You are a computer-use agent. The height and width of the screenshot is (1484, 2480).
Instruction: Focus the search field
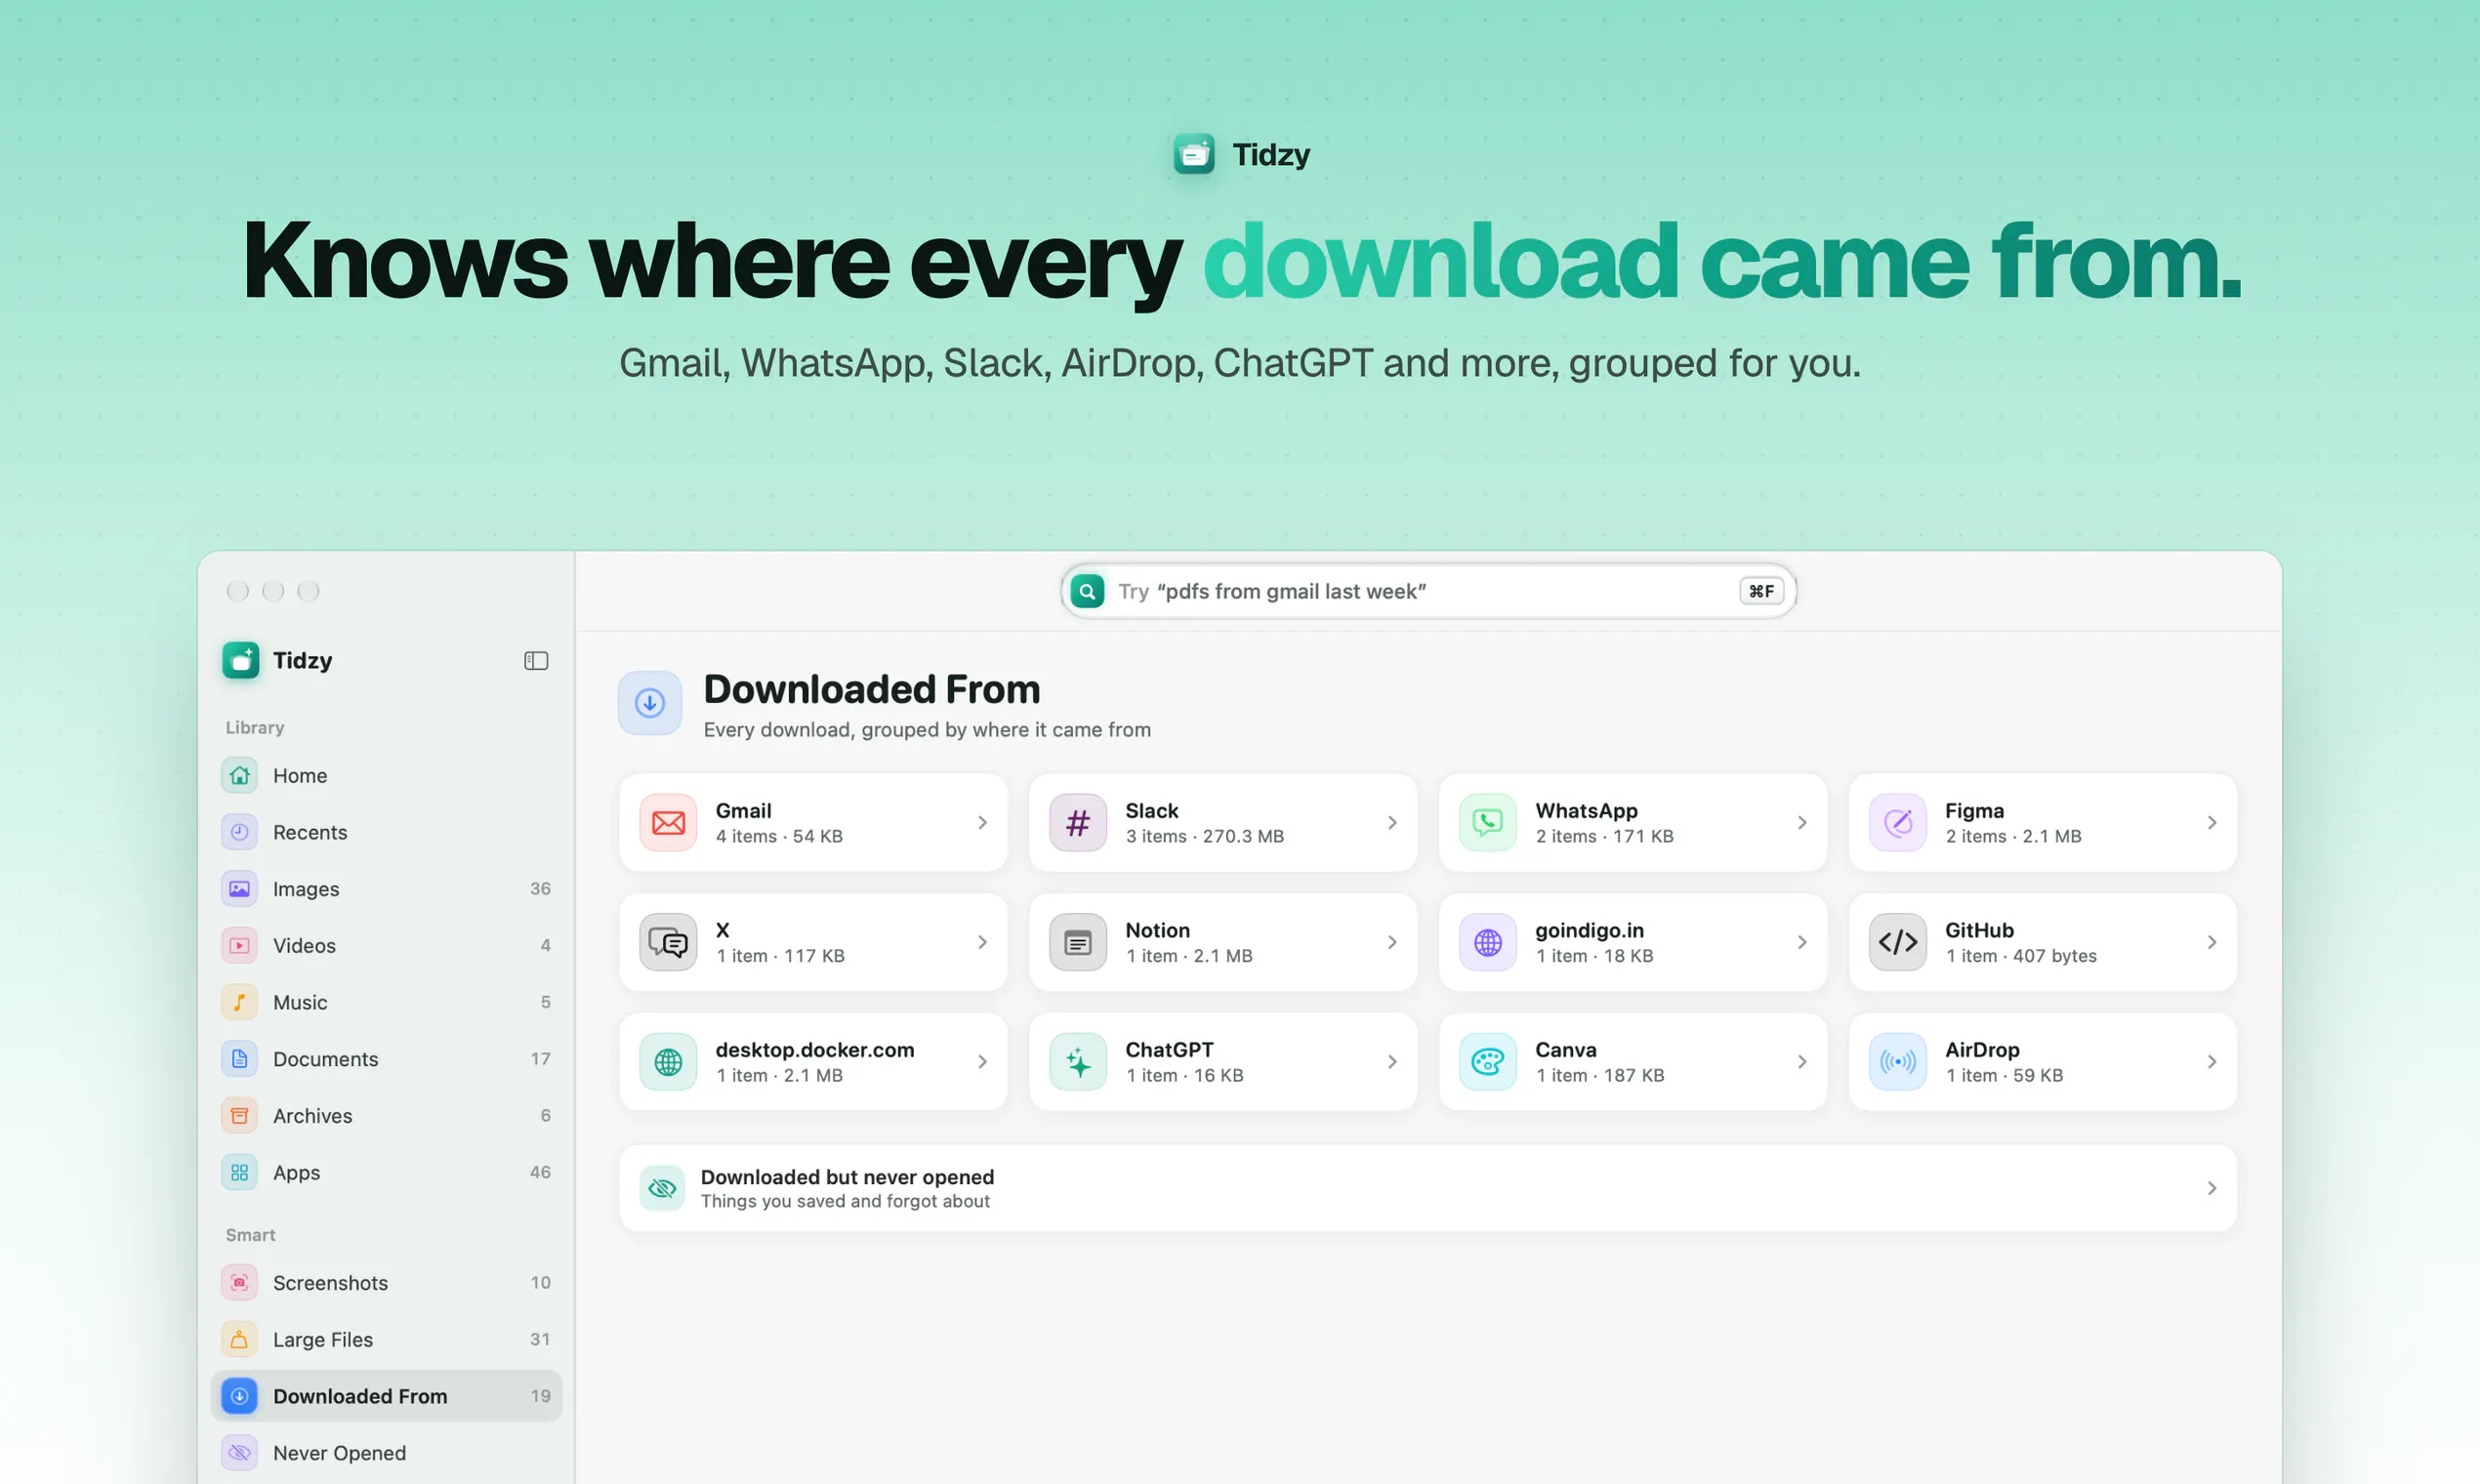tap(1428, 591)
